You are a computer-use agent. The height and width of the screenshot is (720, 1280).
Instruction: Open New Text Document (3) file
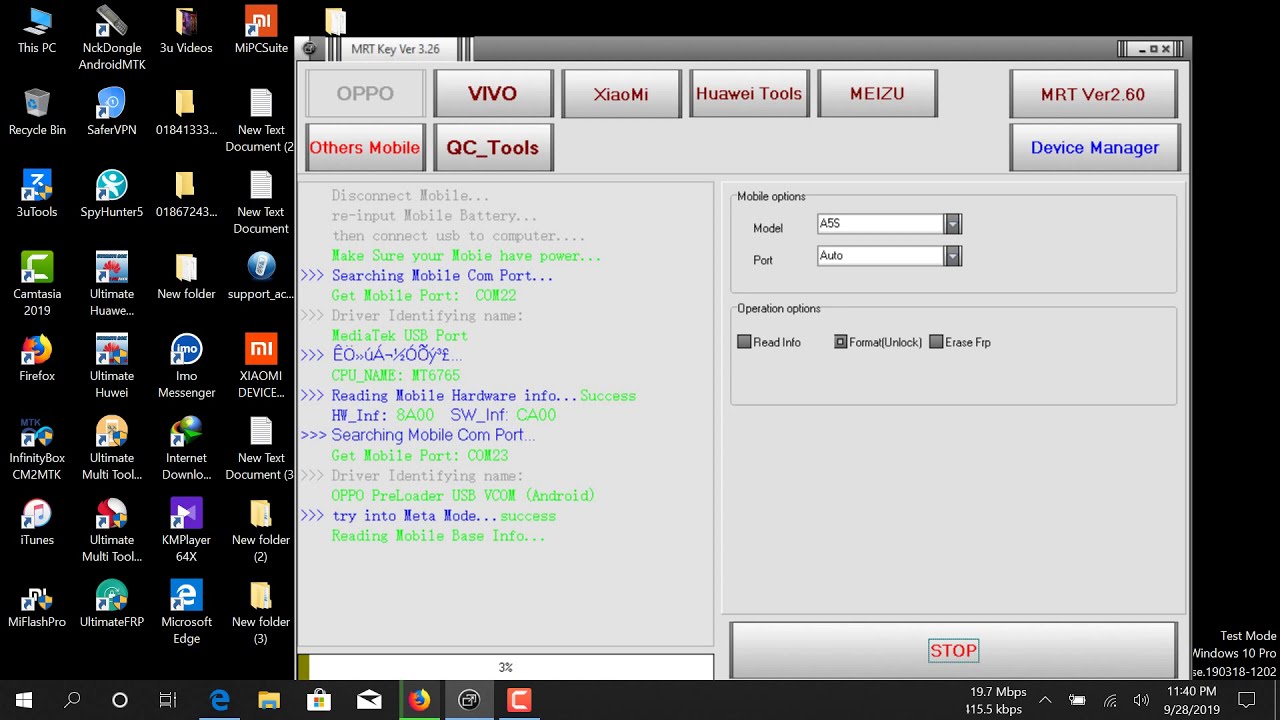(x=261, y=448)
